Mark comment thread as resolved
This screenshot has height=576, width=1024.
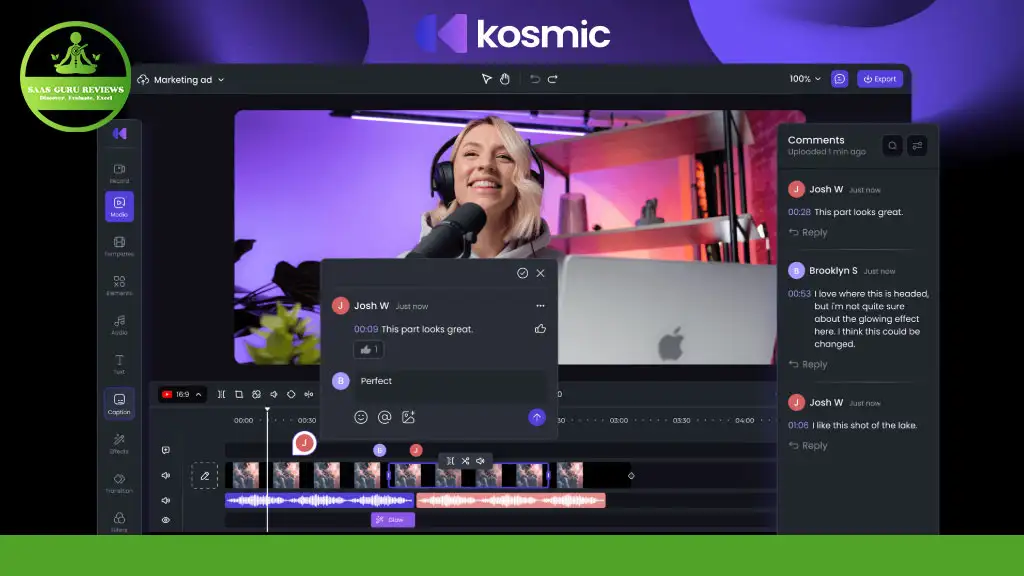522,273
